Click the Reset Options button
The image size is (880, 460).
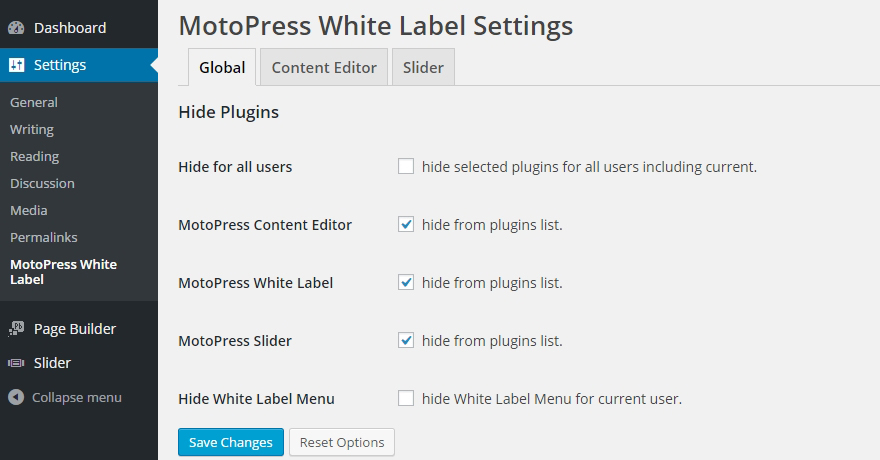pos(342,442)
